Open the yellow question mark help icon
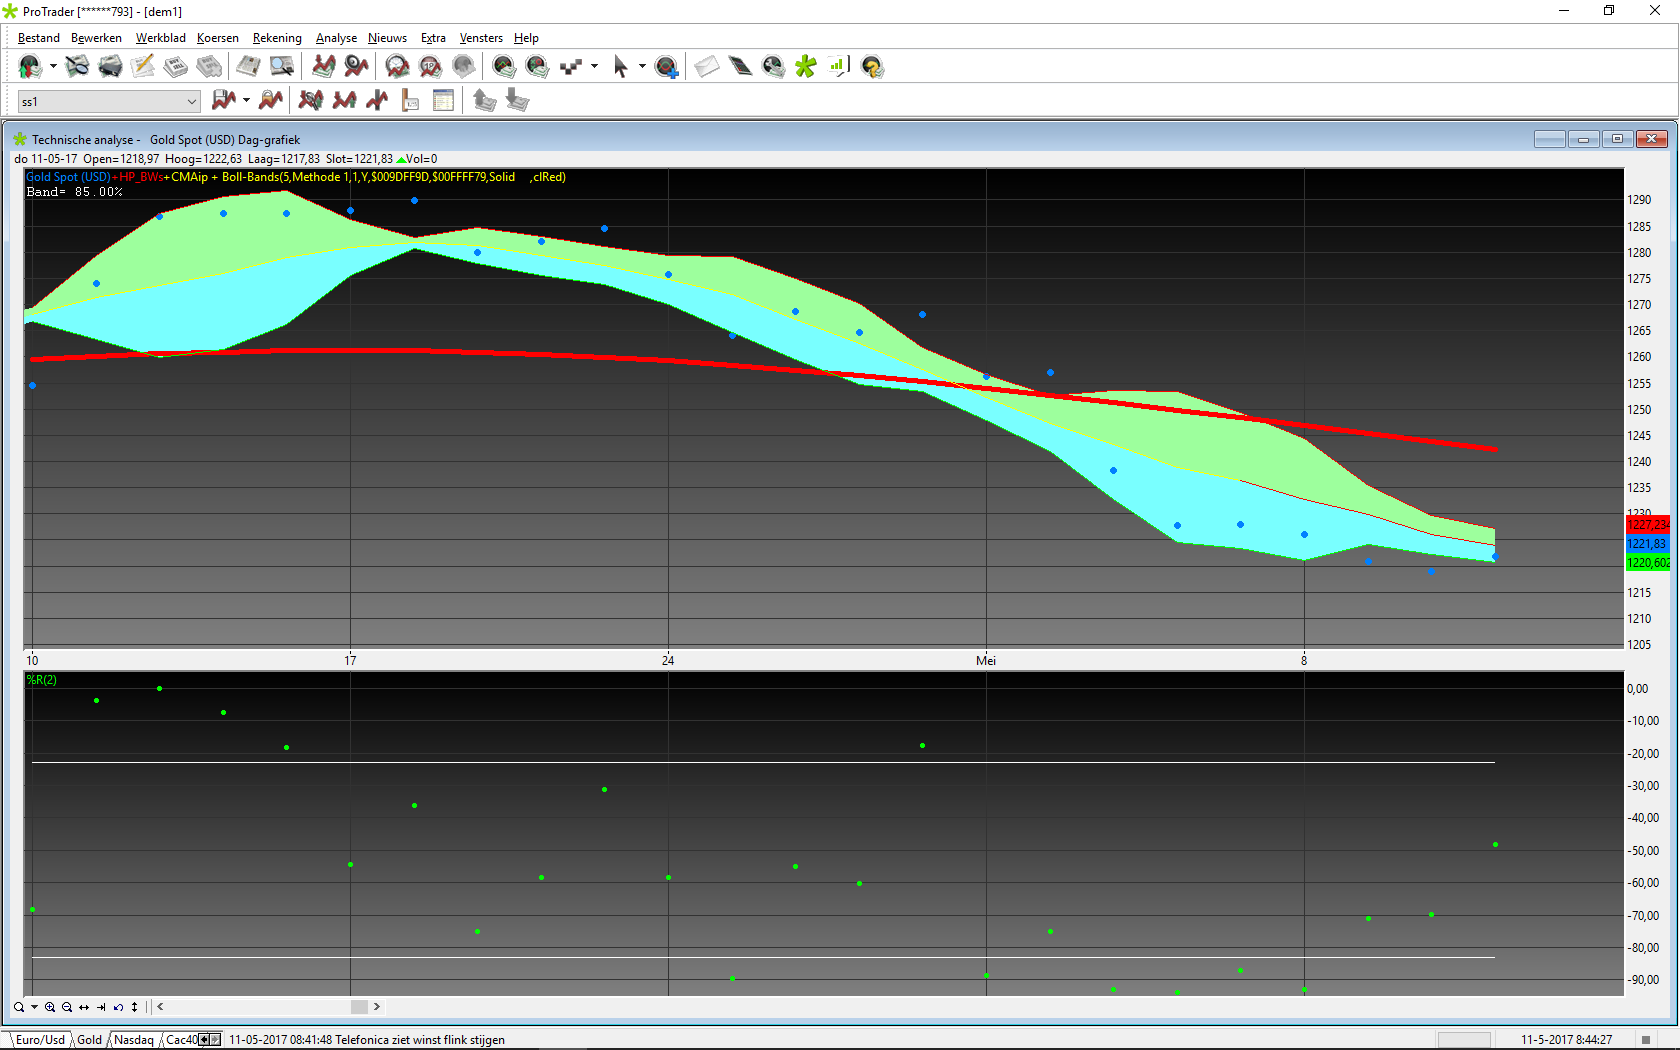This screenshot has height=1050, width=1680. [872, 67]
